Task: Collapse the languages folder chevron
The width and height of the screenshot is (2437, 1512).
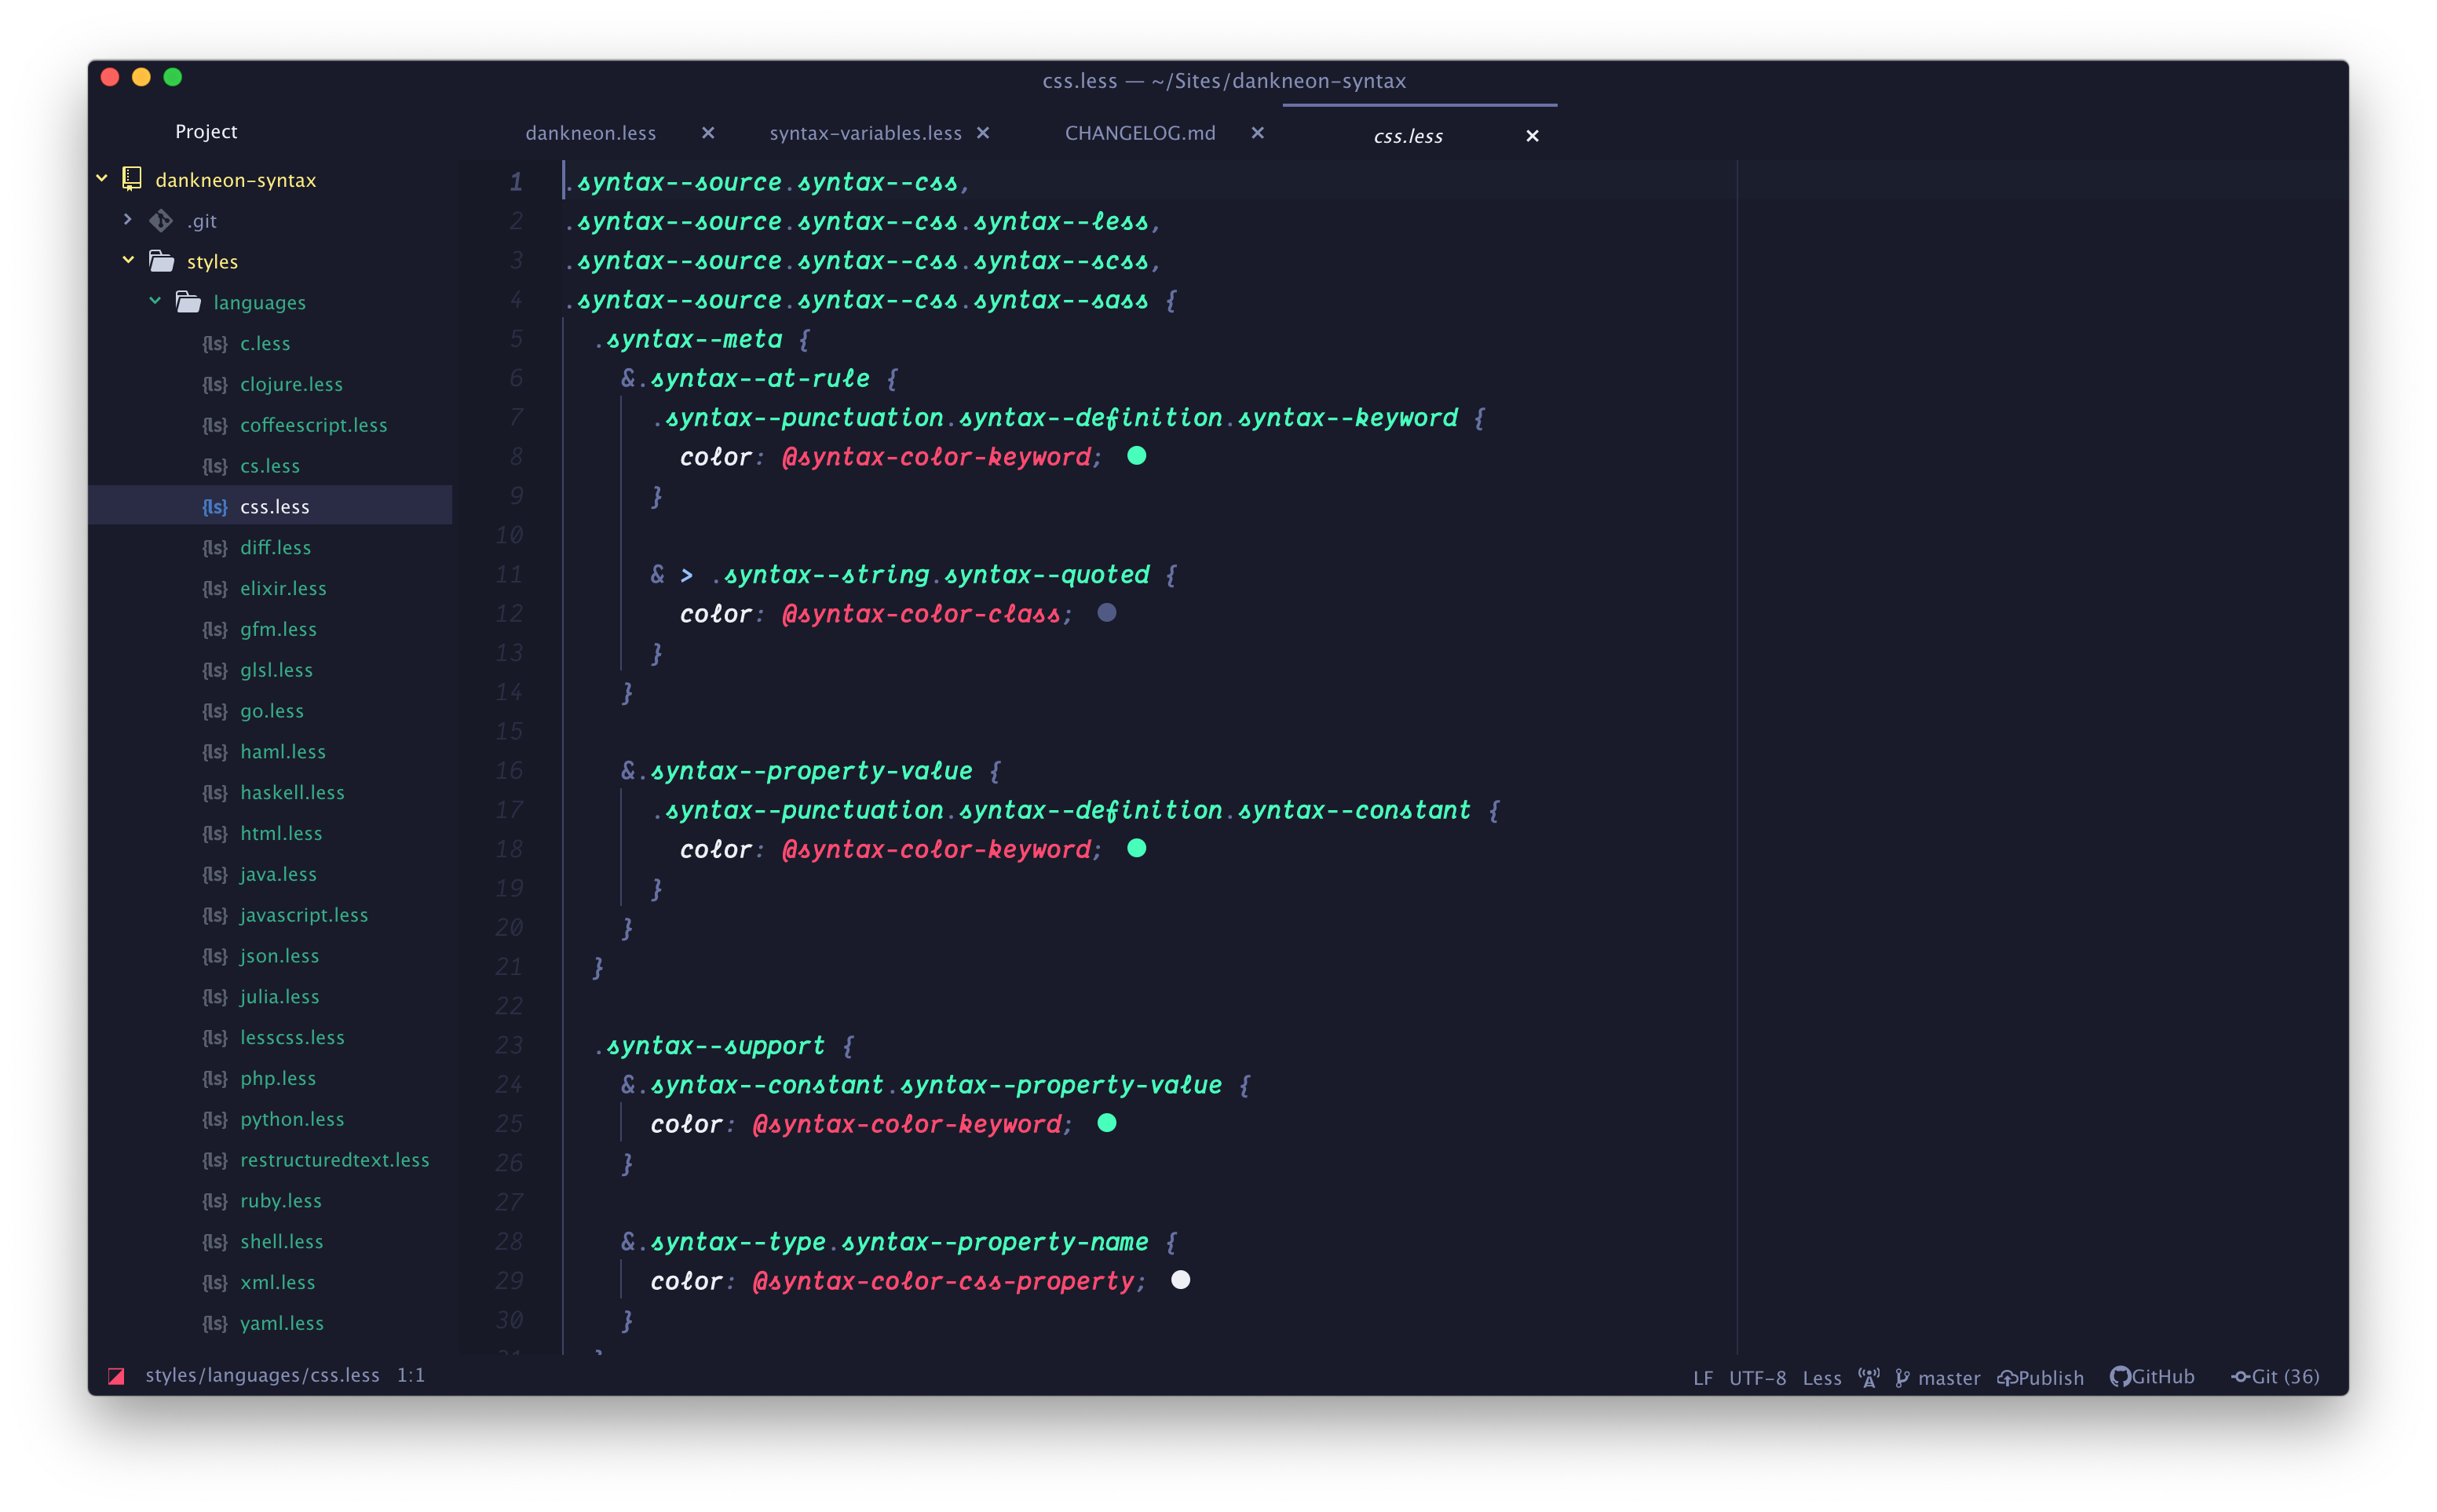Action: pos(155,301)
